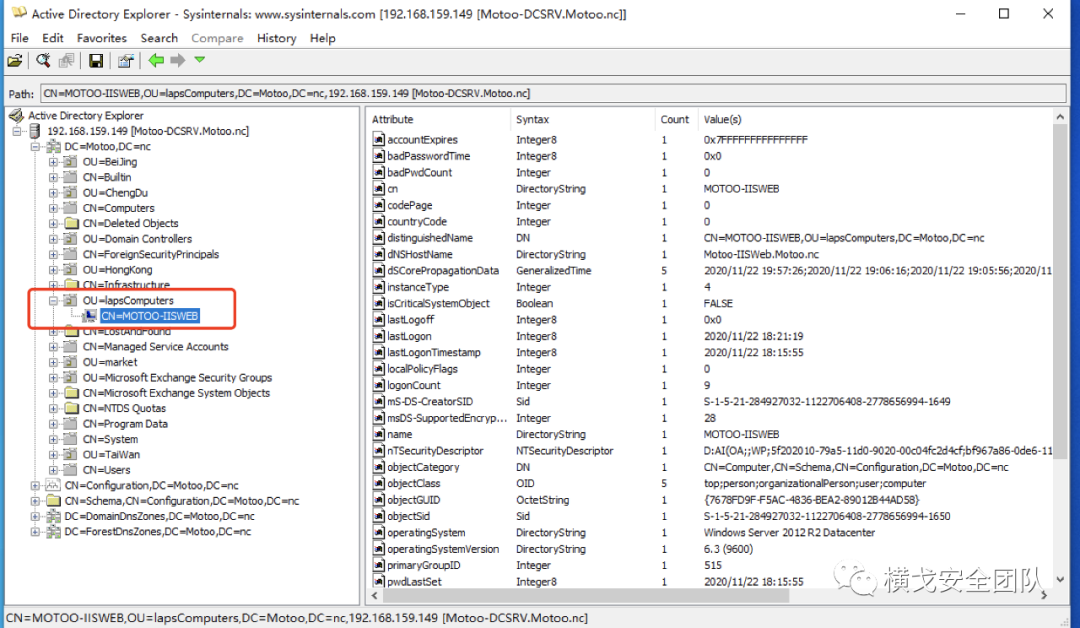The width and height of the screenshot is (1080, 628).
Task: Click inside the Path address field
Action: pos(400,91)
